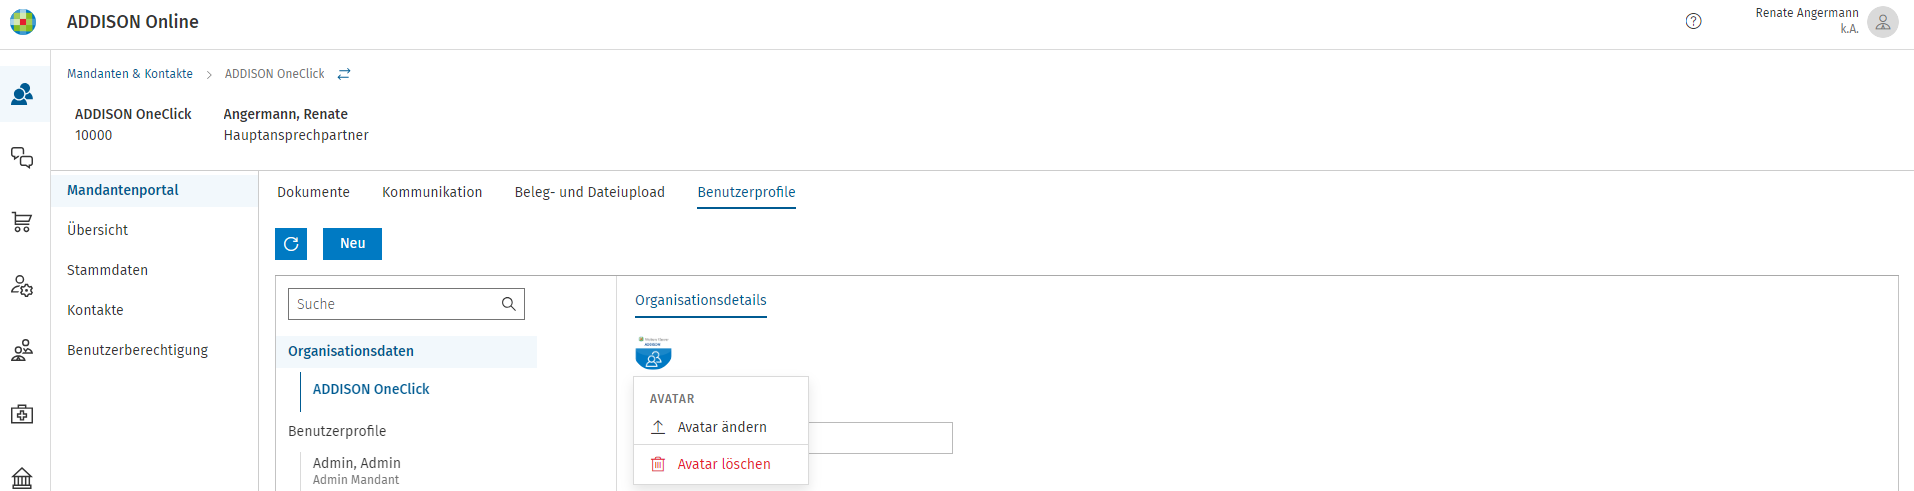Open the user settings sidebar icon
The width and height of the screenshot is (1914, 491).
[22, 286]
